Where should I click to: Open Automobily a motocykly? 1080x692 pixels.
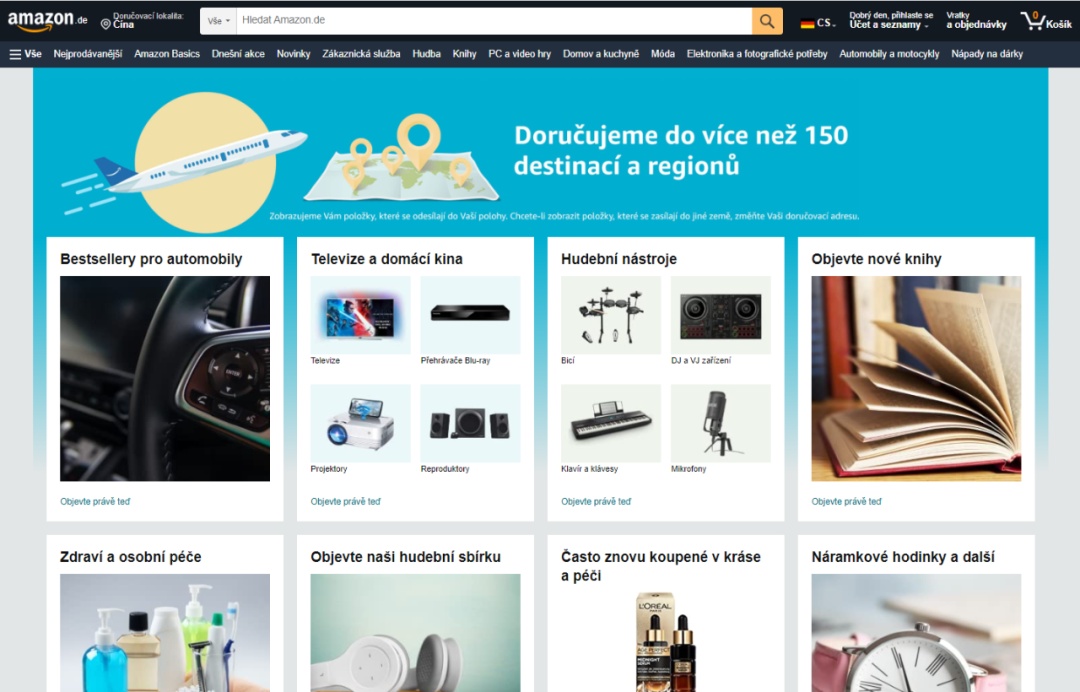click(x=889, y=54)
